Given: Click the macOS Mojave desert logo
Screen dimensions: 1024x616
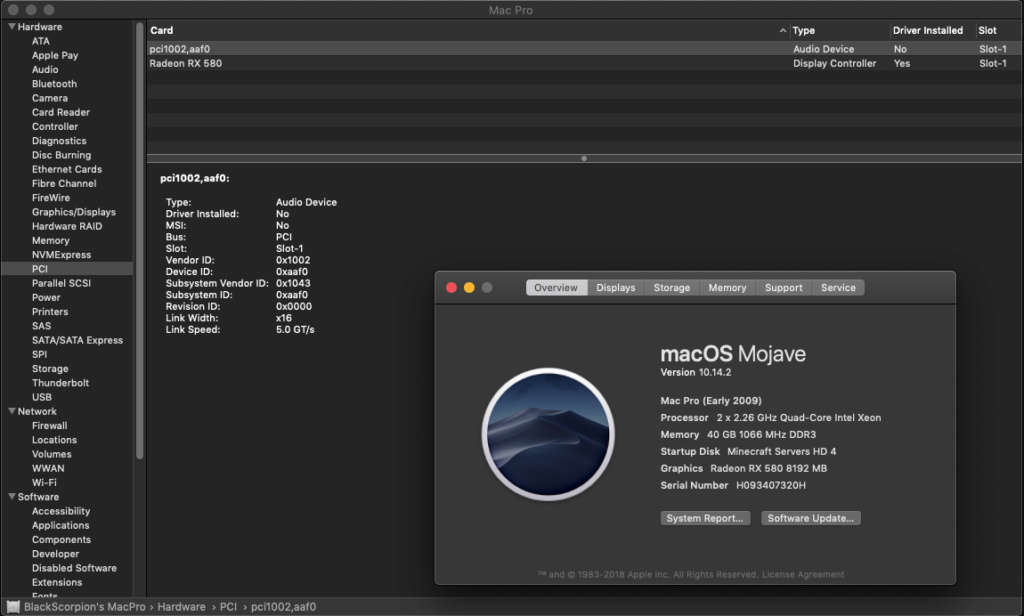Looking at the screenshot, I should [548, 434].
